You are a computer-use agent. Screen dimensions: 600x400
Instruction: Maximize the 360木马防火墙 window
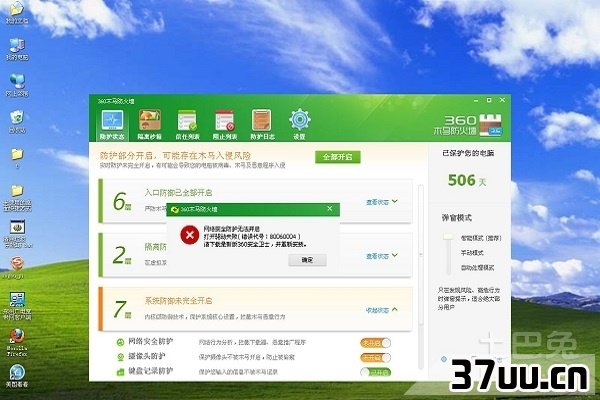(489, 100)
